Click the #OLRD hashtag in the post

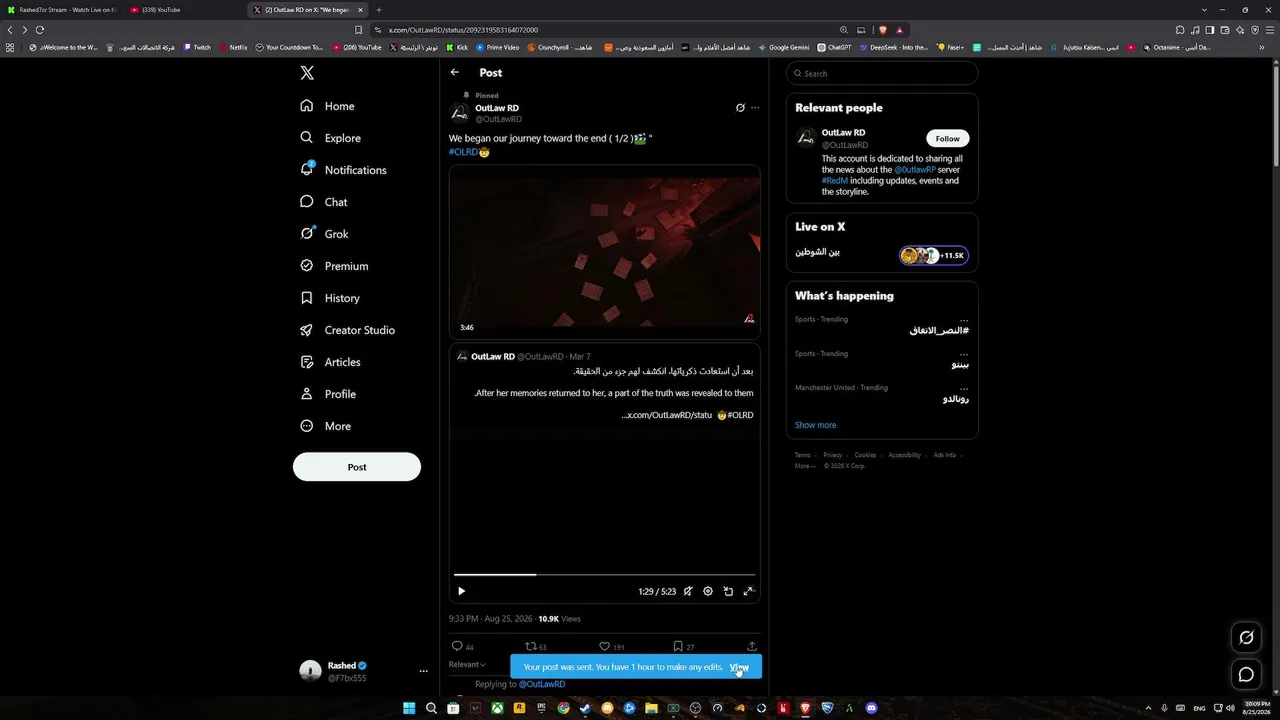(x=464, y=152)
